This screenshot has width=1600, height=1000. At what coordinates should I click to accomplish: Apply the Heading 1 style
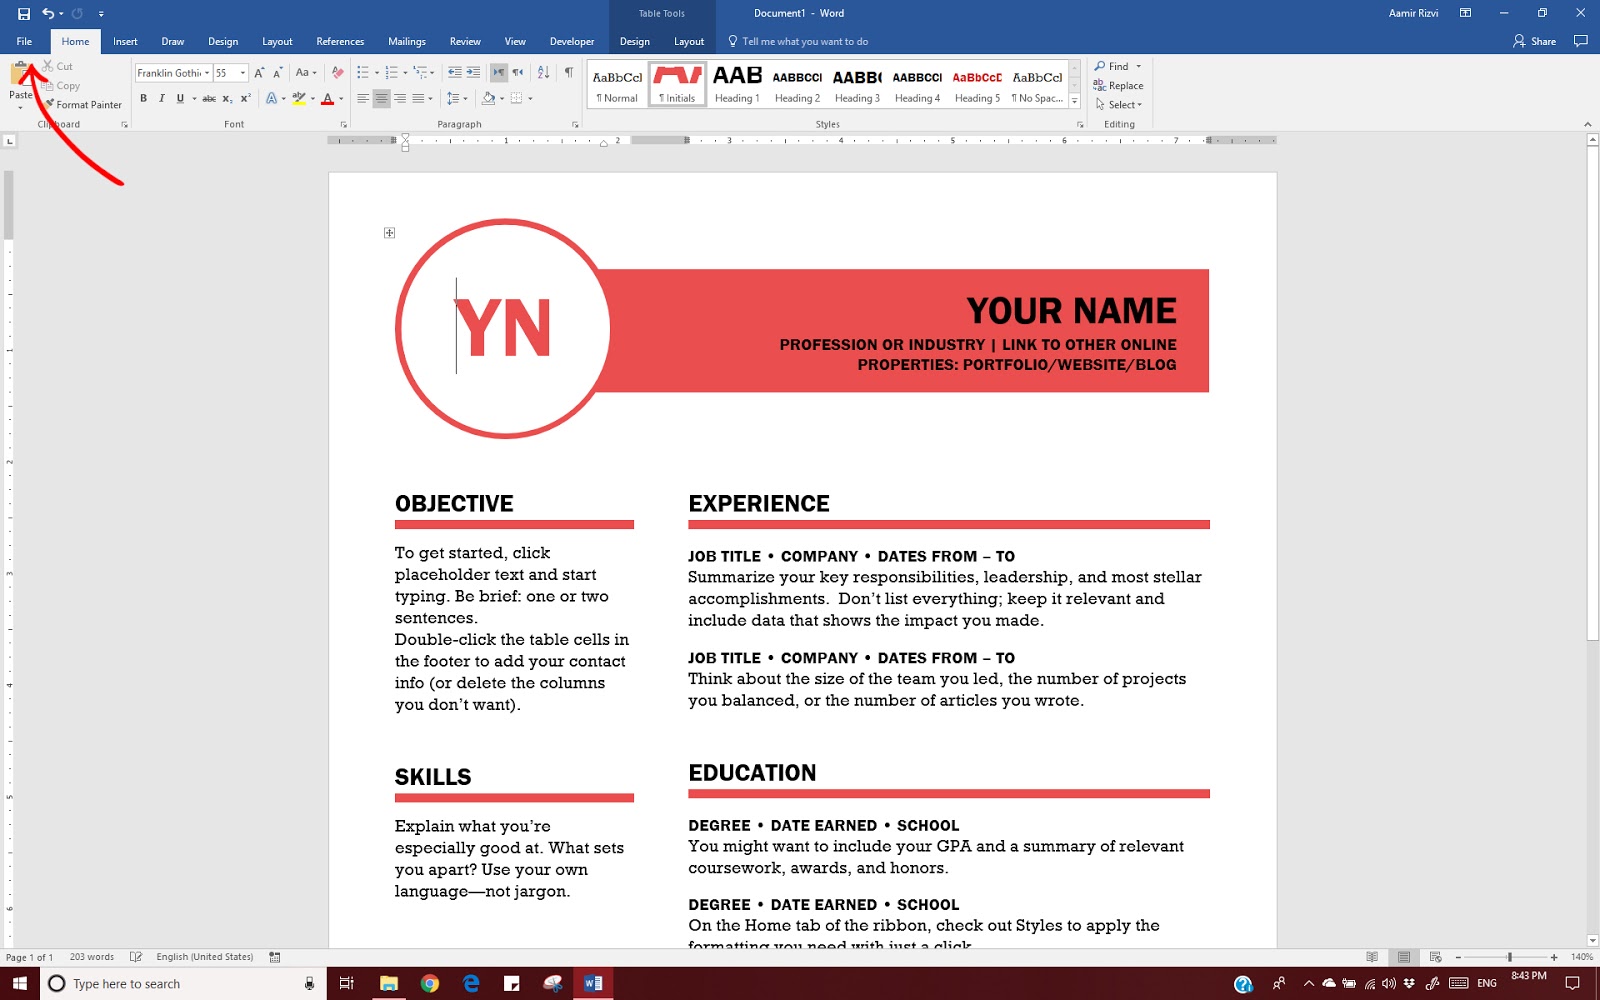click(x=737, y=84)
